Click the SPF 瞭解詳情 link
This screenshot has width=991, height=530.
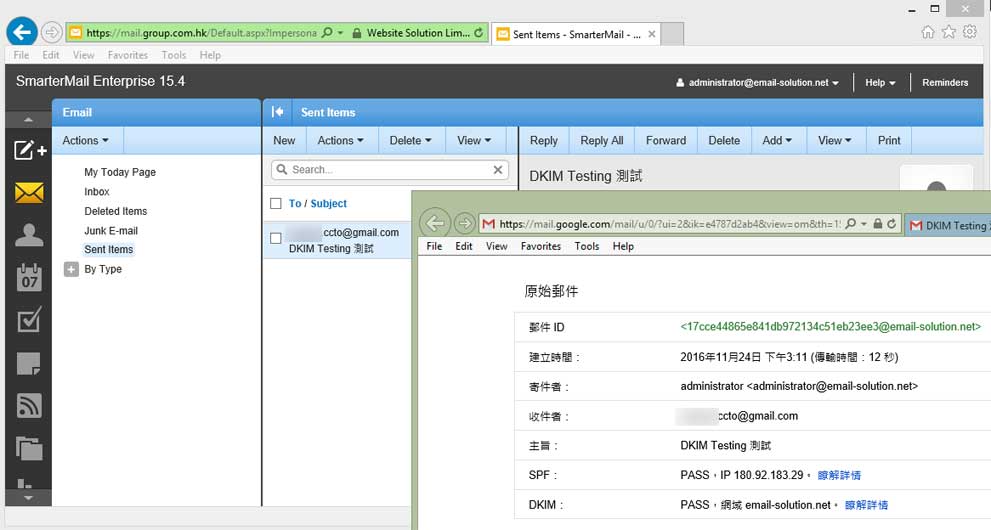pyautogui.click(x=839, y=475)
